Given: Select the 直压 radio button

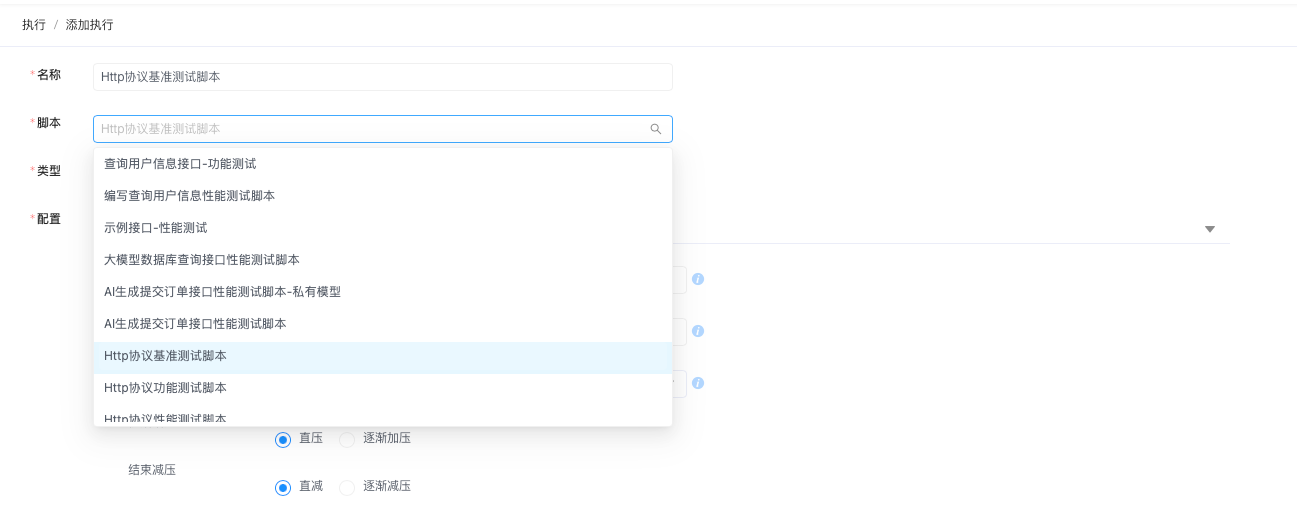Looking at the screenshot, I should click(283, 439).
